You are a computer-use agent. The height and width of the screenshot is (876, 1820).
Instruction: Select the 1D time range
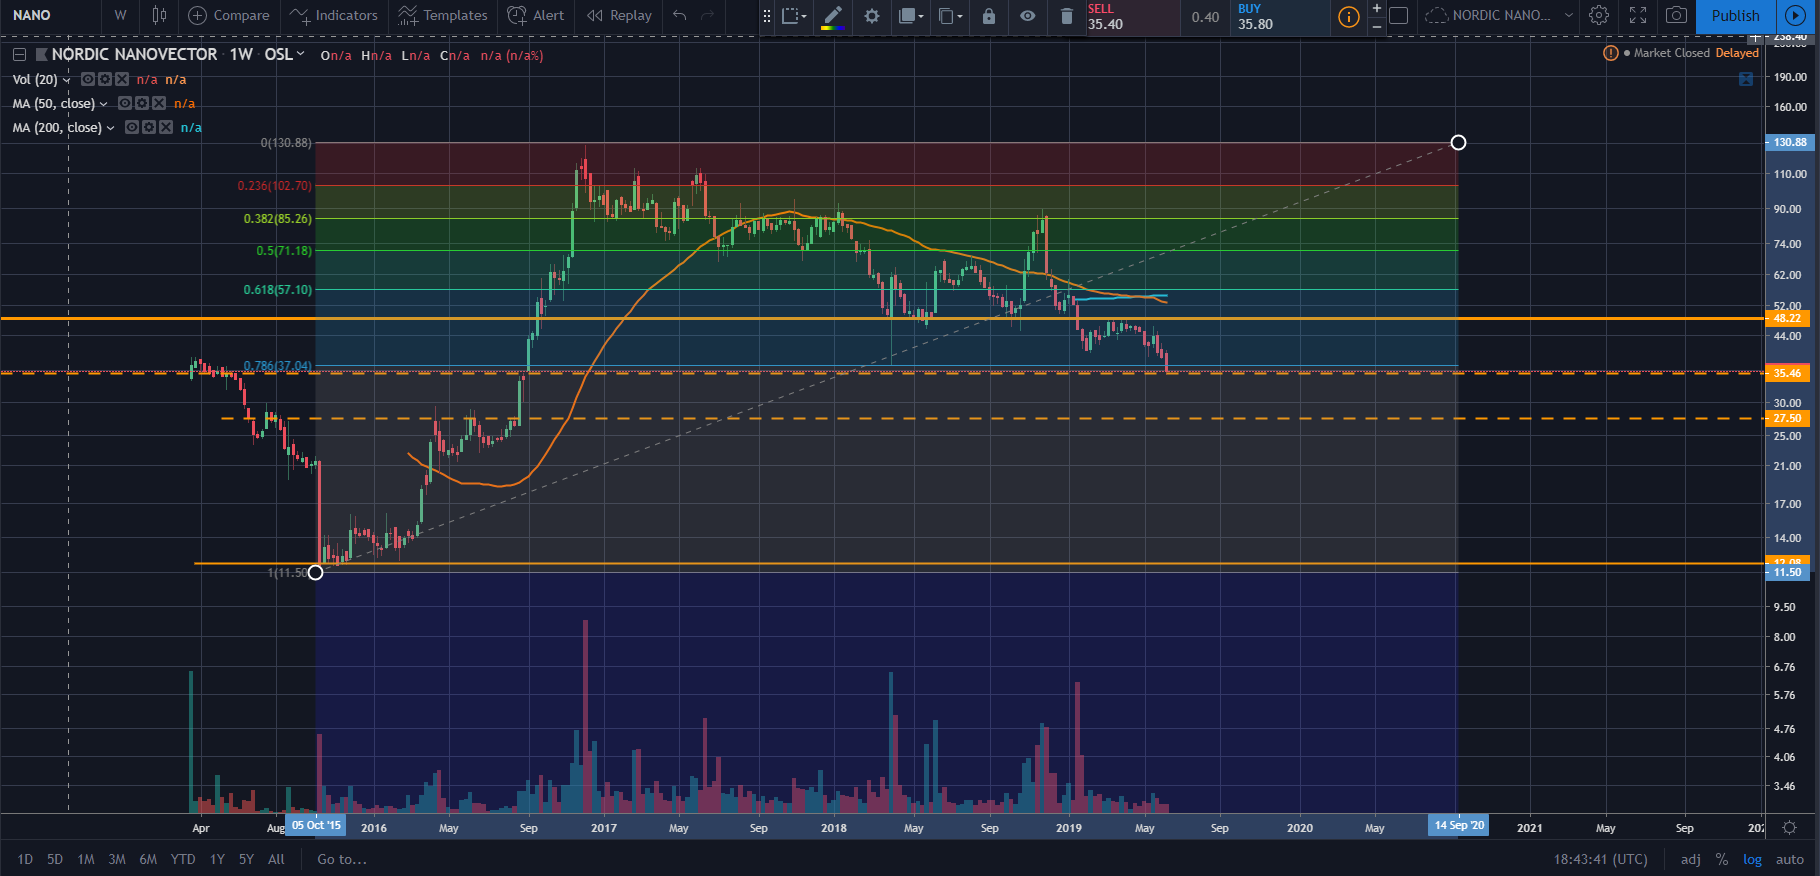point(25,859)
